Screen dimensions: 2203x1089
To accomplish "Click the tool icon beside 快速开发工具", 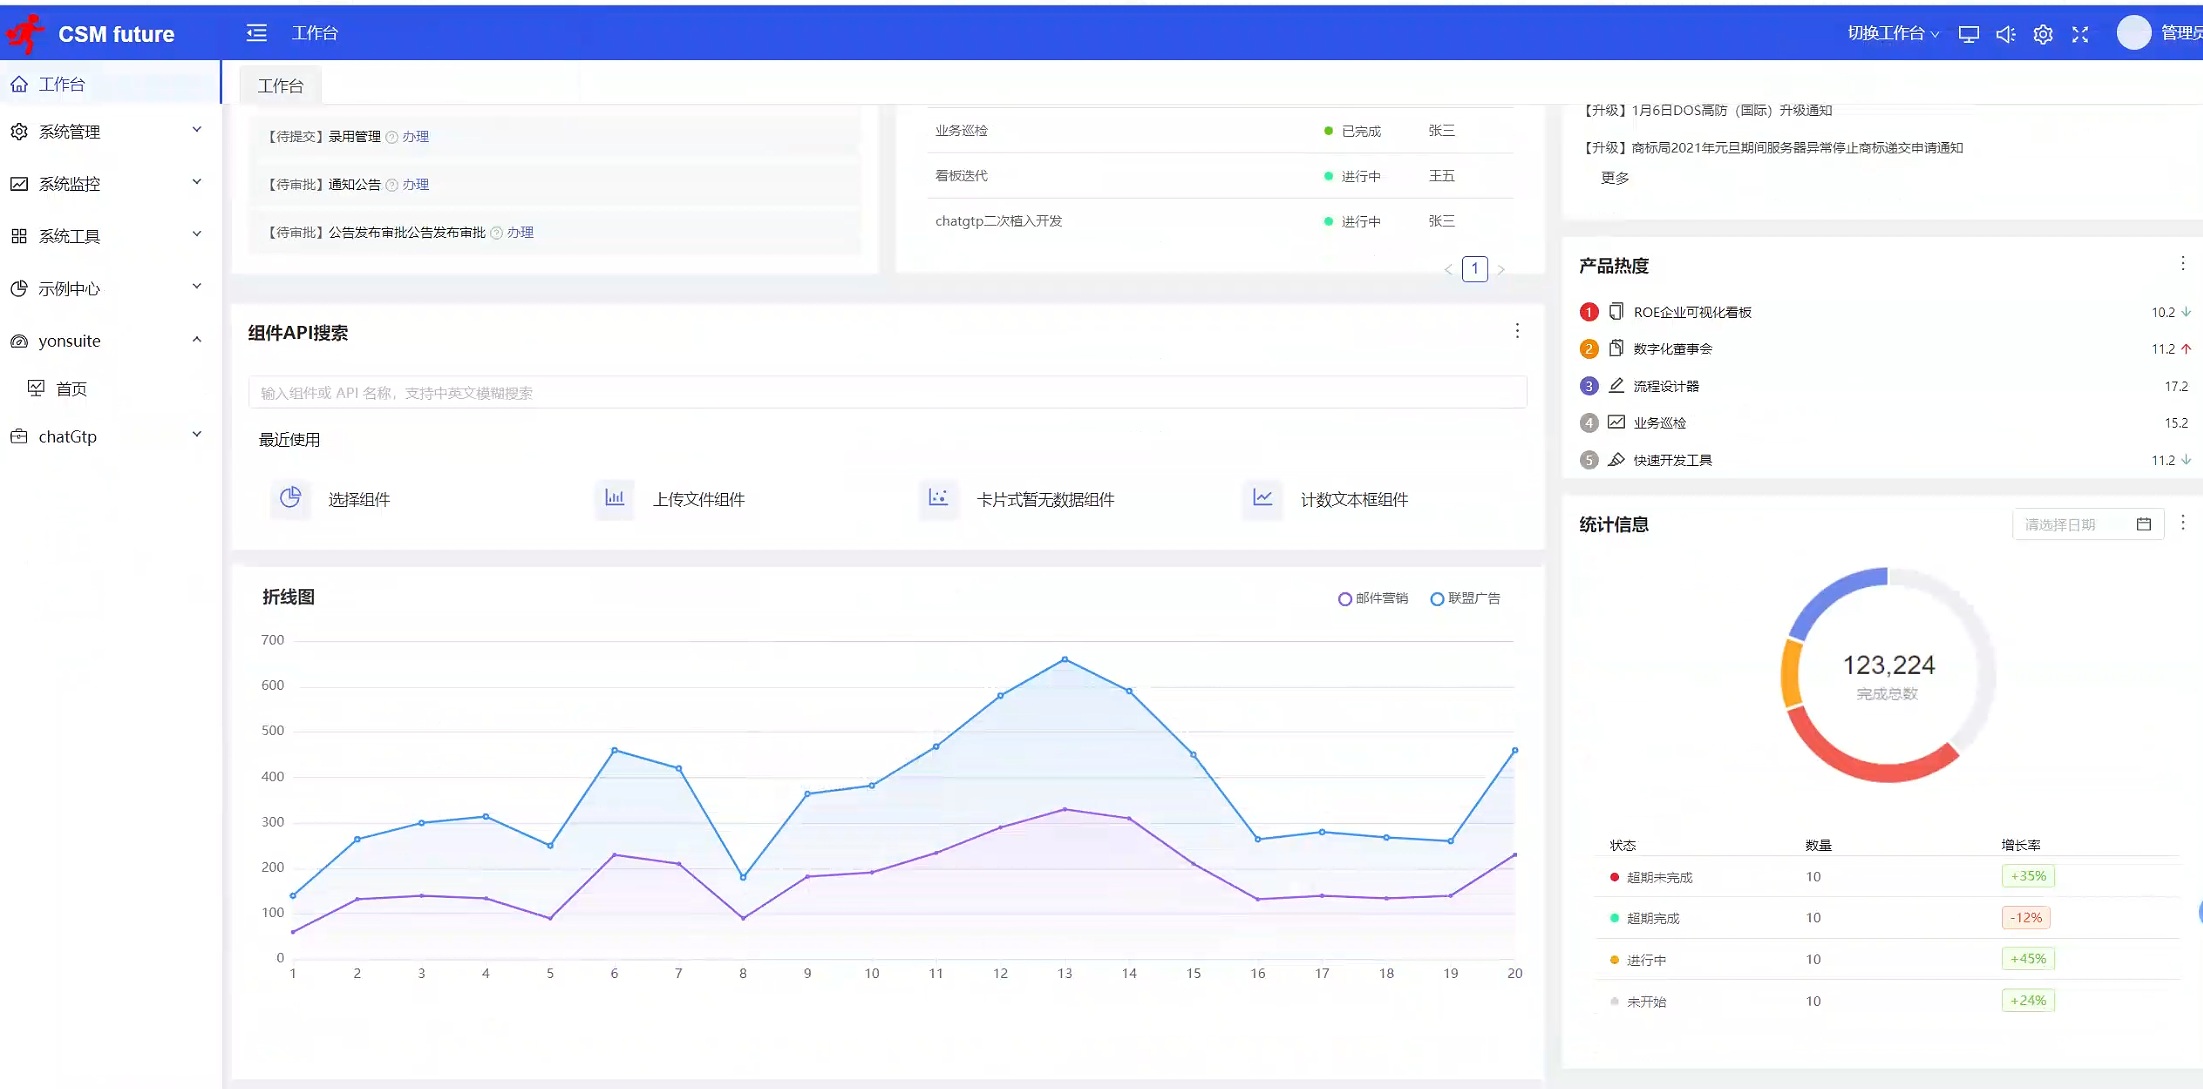I will tap(1616, 459).
